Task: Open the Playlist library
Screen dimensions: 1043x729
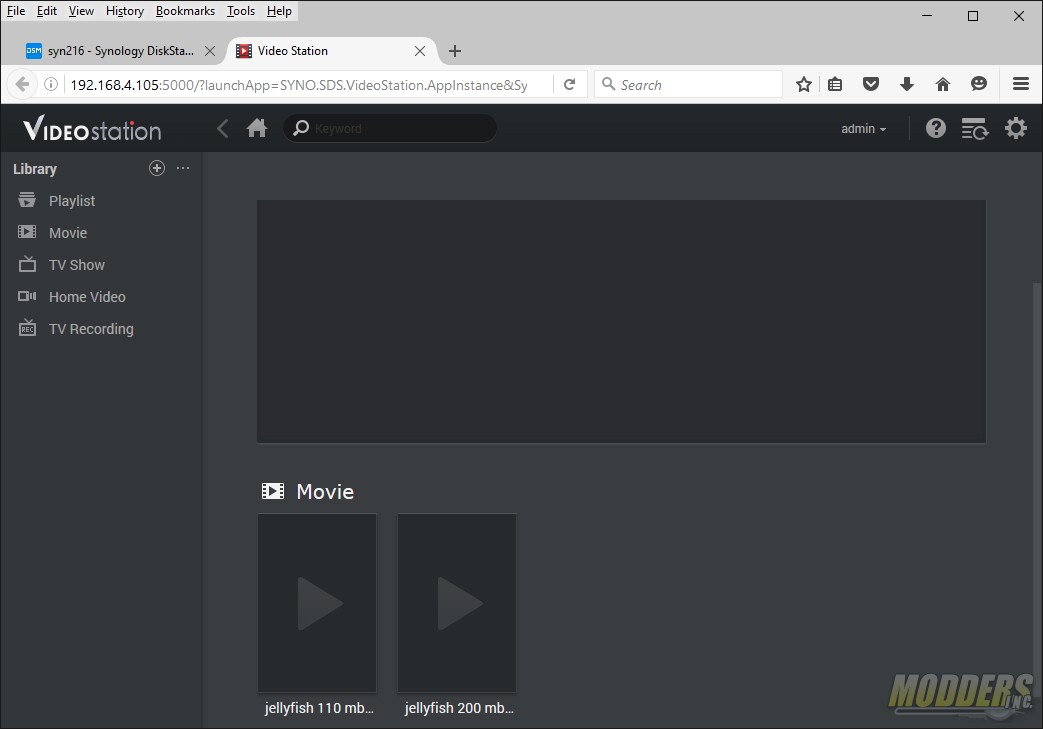Action: pyautogui.click(x=72, y=201)
